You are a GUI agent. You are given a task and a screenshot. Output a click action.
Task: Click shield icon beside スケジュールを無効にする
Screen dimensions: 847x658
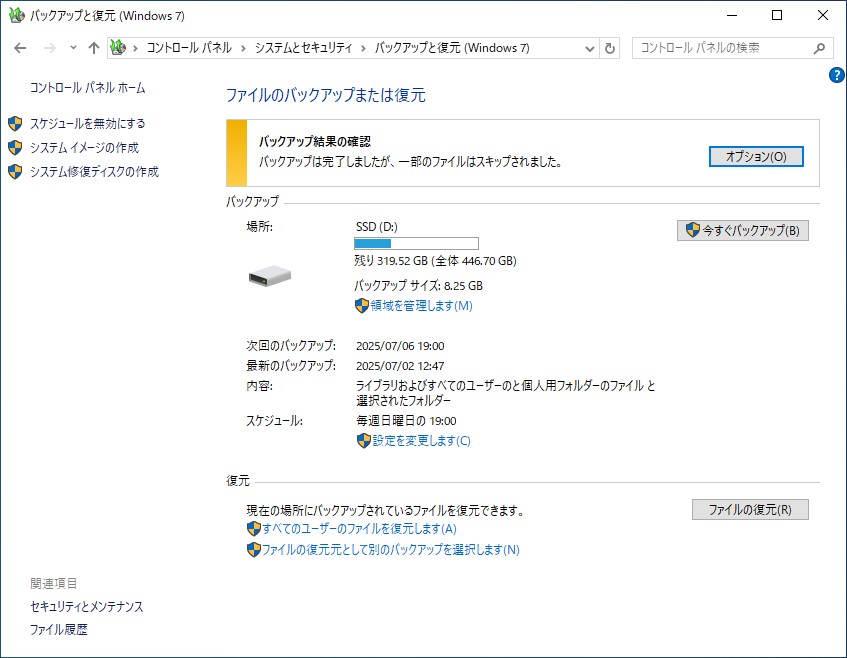[x=15, y=124]
